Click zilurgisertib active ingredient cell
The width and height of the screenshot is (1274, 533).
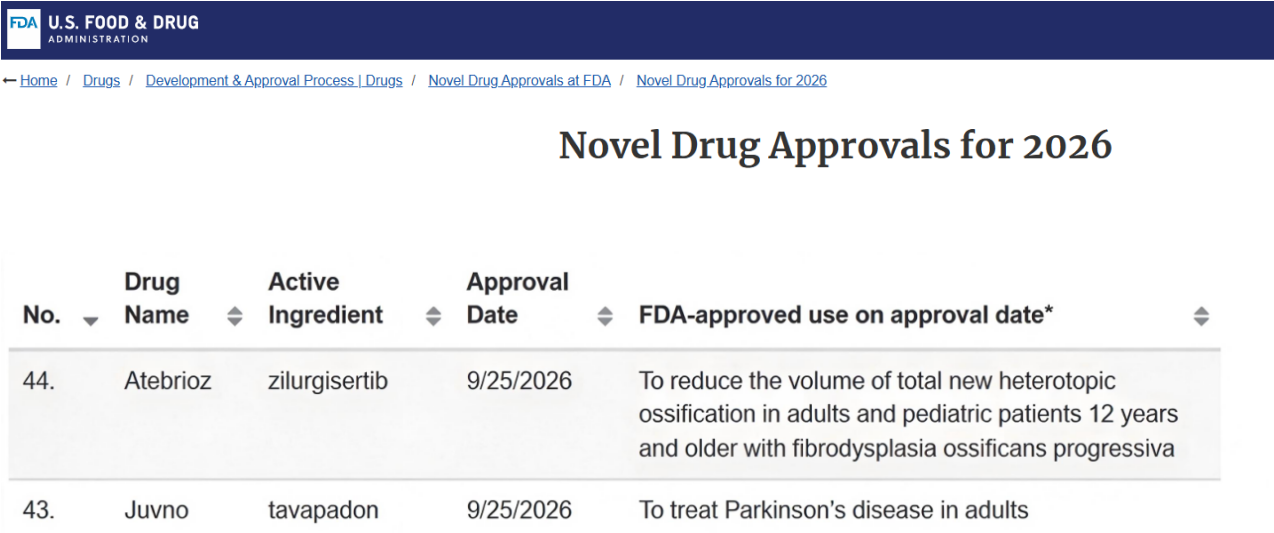(x=328, y=381)
